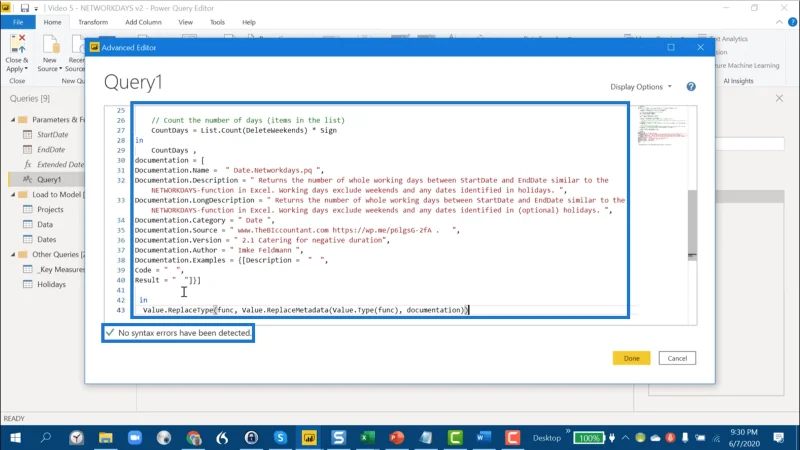Click the Desktop toolbar label
Image resolution: width=800 pixels, height=450 pixels.
(546, 438)
